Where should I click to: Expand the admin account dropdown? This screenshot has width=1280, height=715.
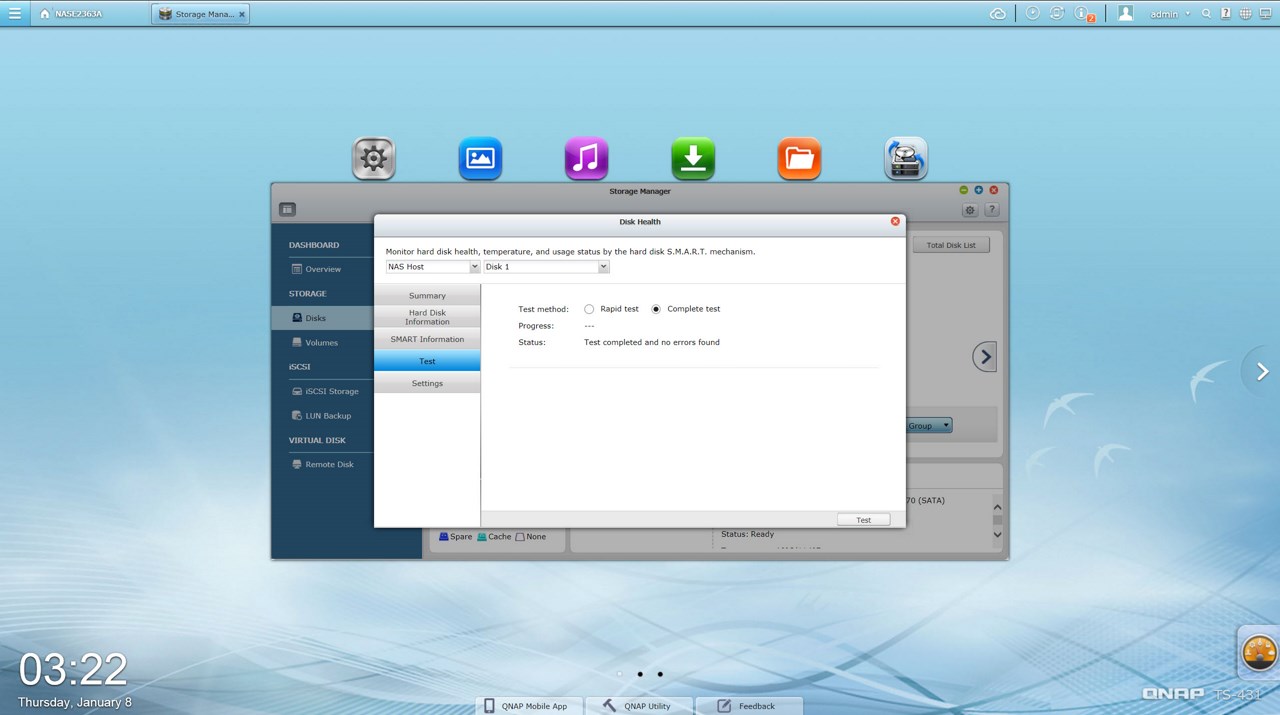(x=1170, y=14)
